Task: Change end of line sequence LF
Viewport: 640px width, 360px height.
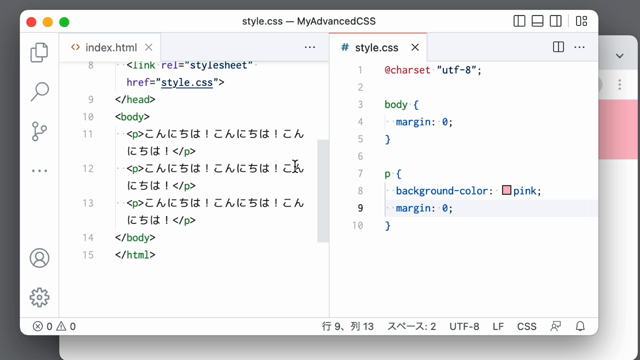Action: coord(498,327)
